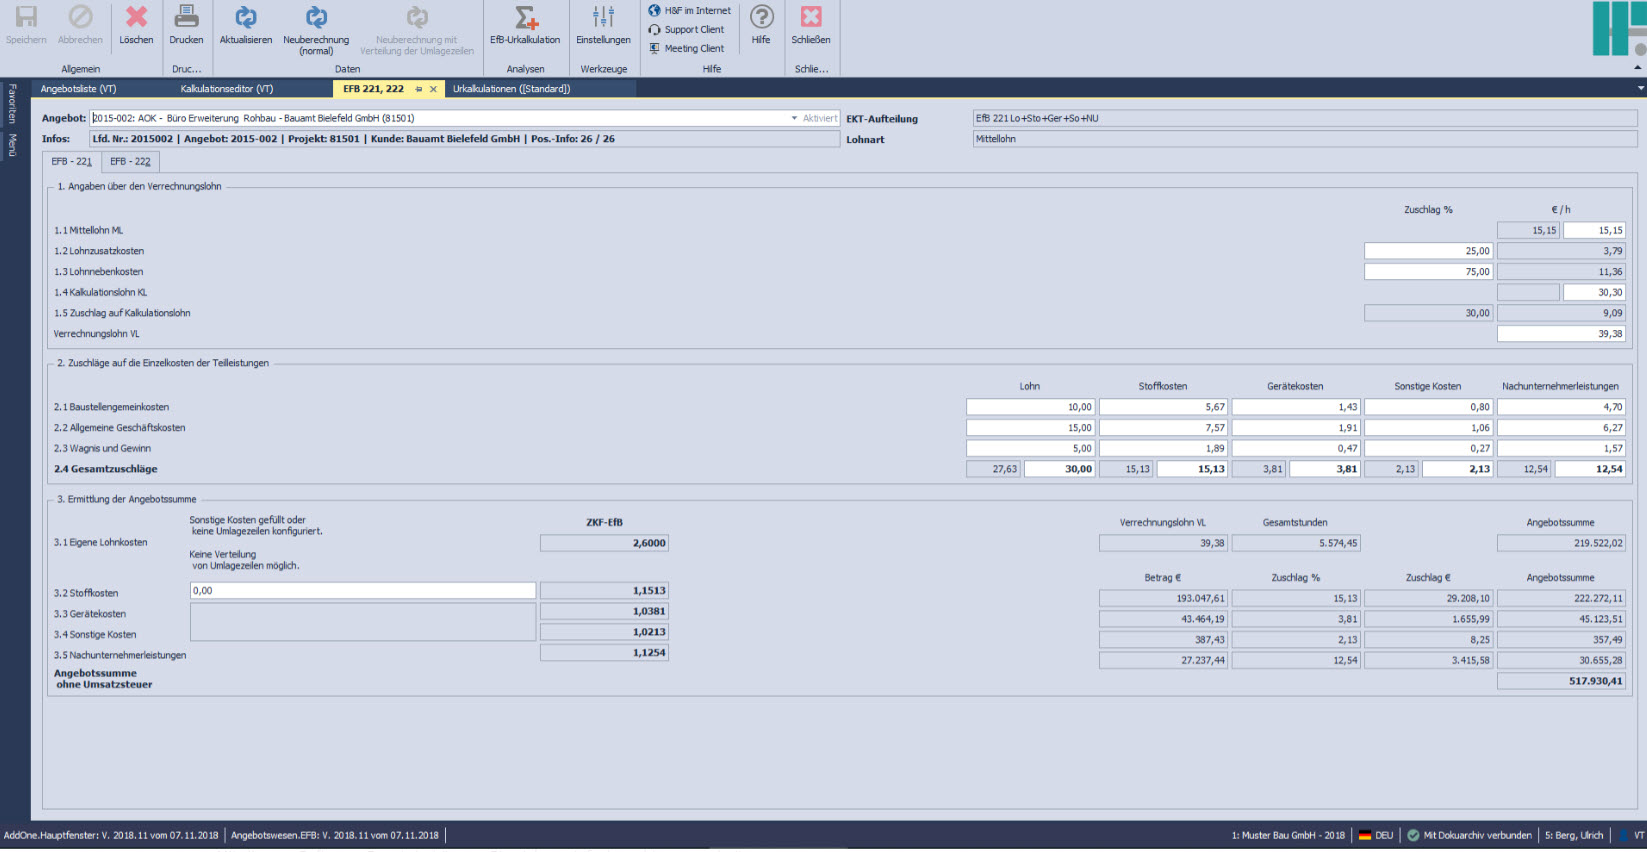
Task: Open the EfB-Urkalkulation analysis
Action: pyautogui.click(x=525, y=18)
